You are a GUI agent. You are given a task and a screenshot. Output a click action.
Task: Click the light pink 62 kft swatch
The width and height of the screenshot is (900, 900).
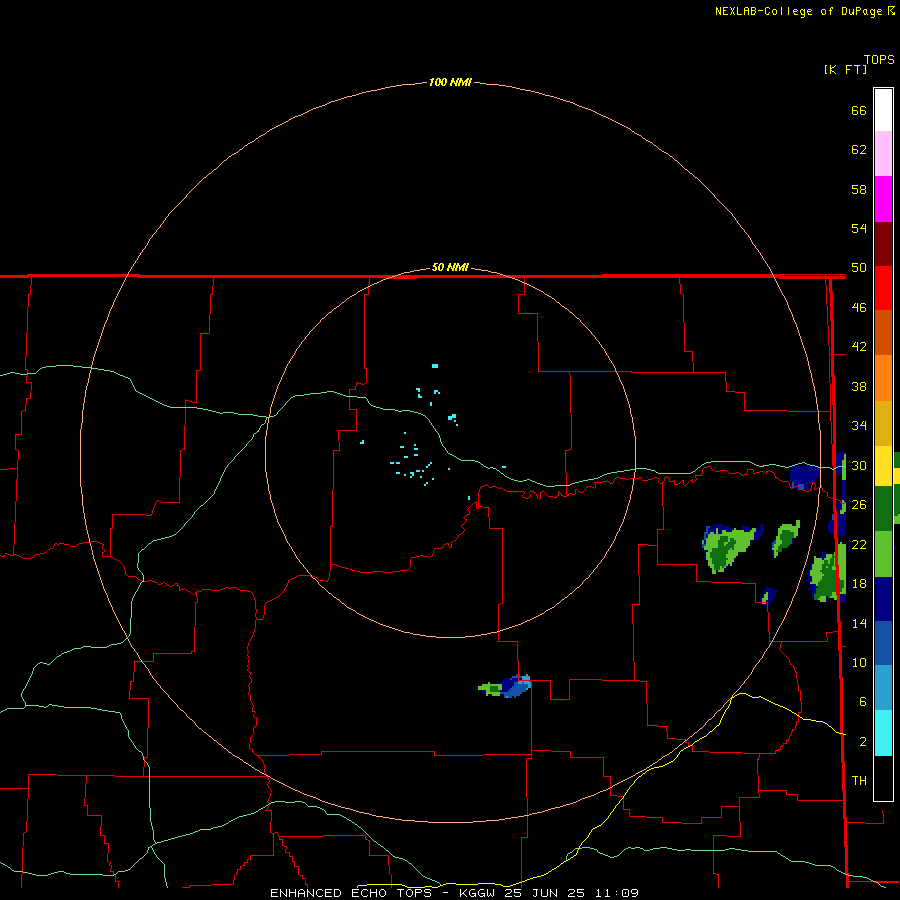point(883,153)
